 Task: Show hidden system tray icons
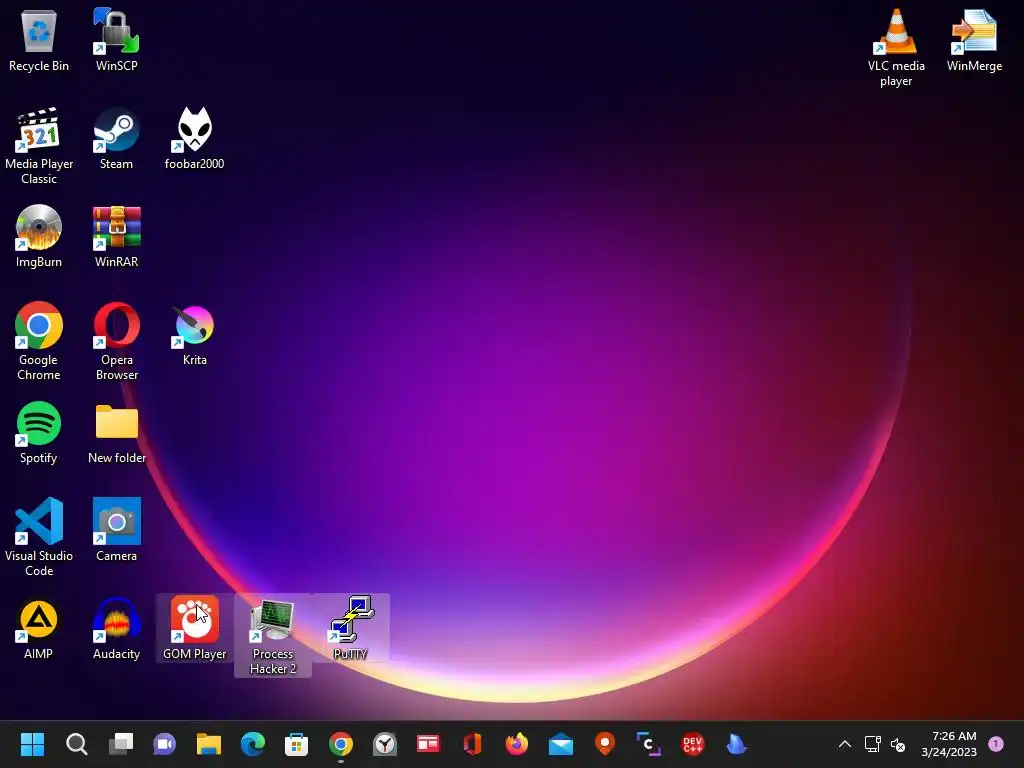tap(844, 744)
